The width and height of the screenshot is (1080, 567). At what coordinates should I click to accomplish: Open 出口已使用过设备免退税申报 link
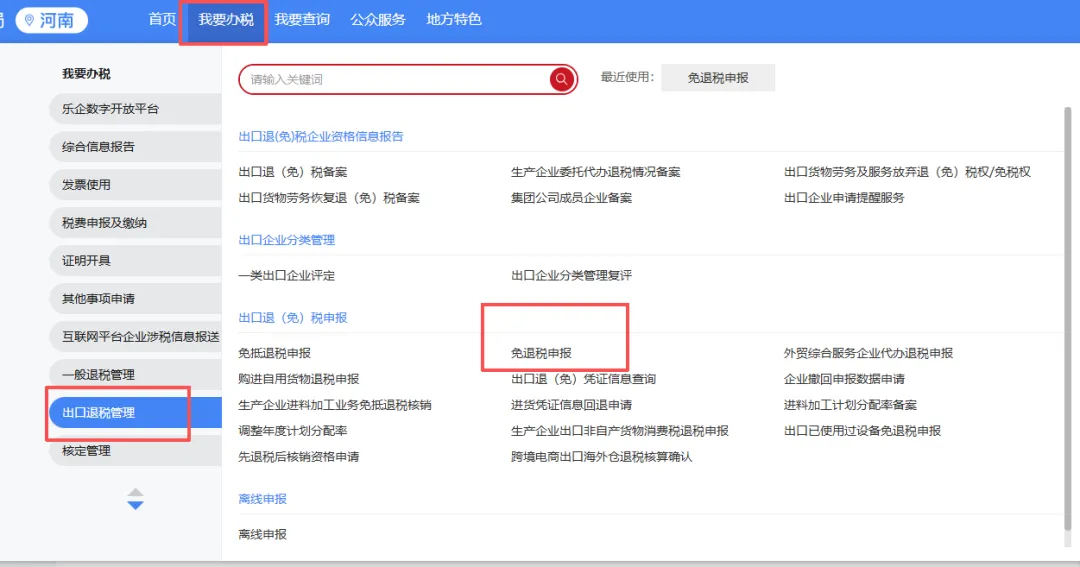click(x=862, y=431)
